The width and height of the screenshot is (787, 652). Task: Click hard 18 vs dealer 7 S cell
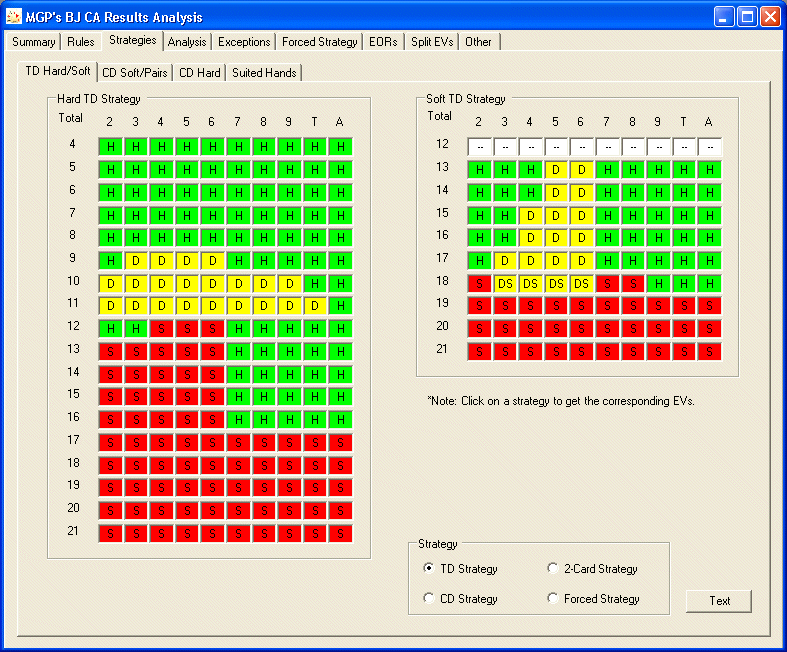238,465
